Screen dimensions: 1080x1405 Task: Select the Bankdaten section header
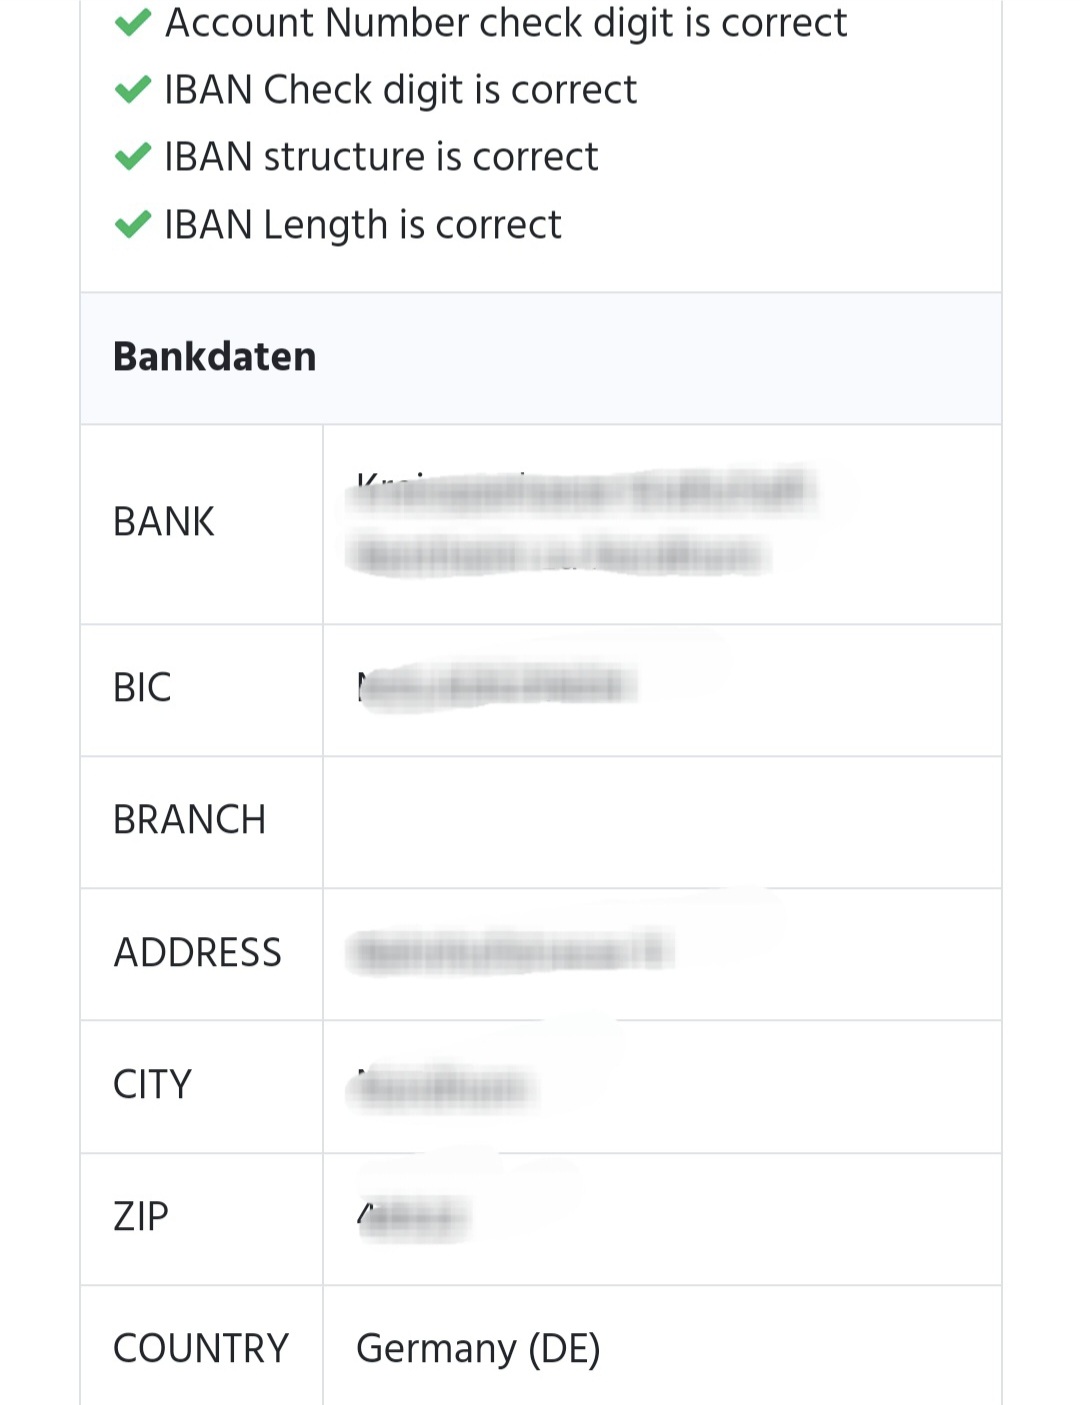(215, 357)
